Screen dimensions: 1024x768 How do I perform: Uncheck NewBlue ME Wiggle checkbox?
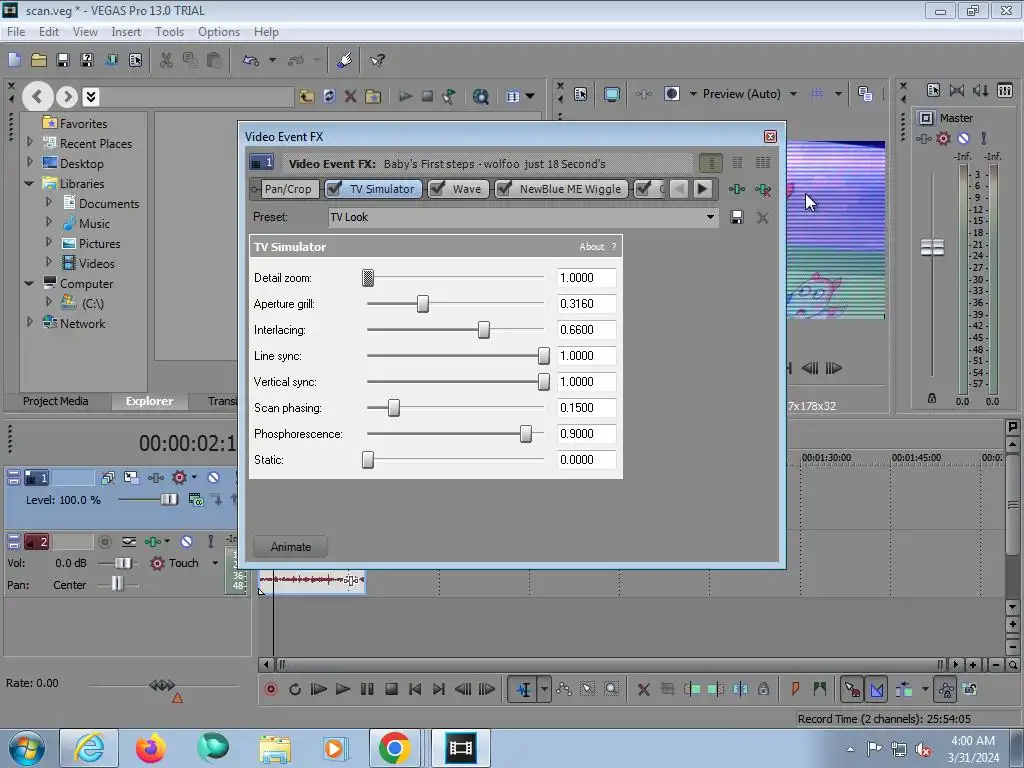(504, 189)
